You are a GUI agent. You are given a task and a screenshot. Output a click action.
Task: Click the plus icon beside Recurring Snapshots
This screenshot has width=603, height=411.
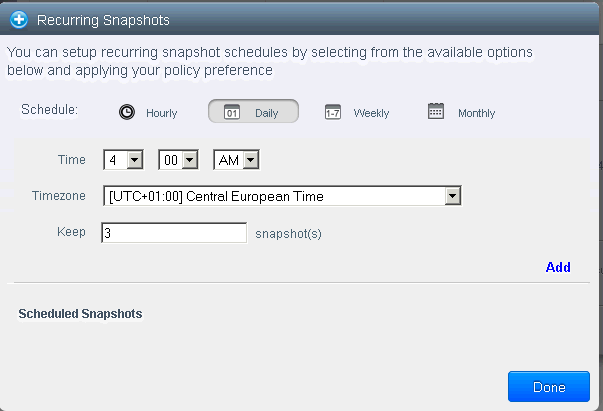point(19,19)
